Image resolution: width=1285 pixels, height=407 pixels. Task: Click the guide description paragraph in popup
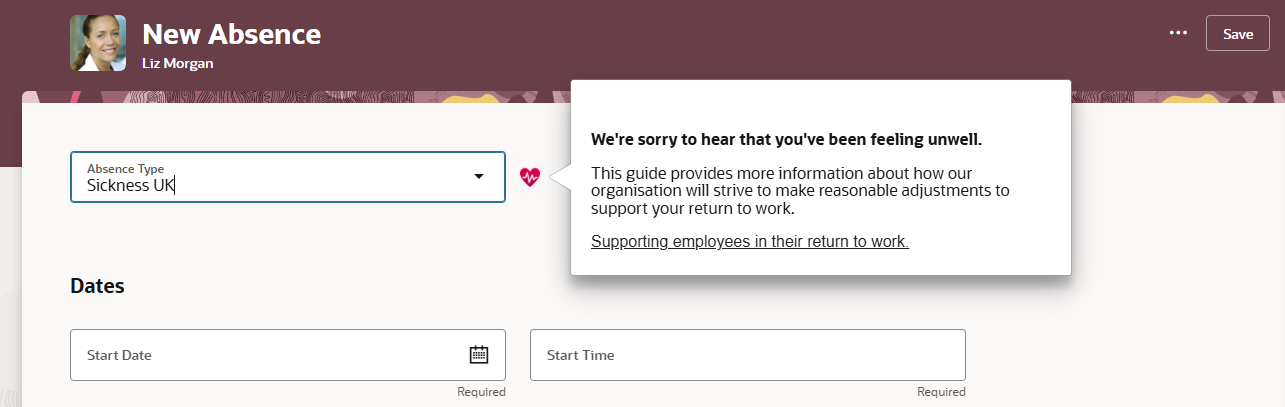(800, 191)
